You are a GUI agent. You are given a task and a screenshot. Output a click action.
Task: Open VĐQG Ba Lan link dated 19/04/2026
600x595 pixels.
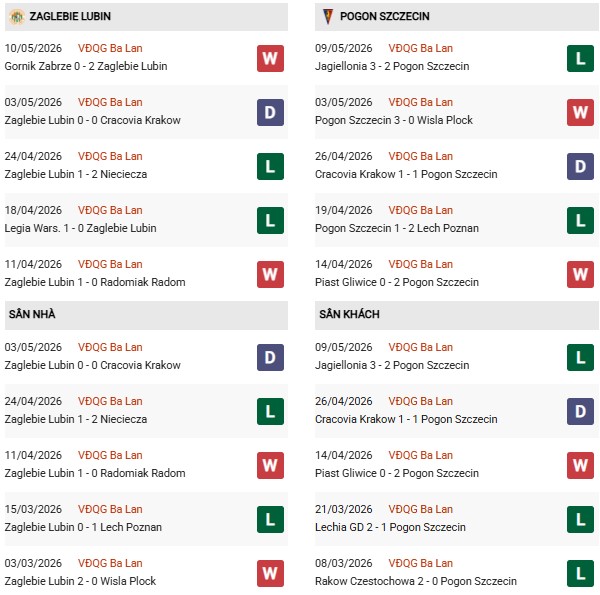coord(421,210)
